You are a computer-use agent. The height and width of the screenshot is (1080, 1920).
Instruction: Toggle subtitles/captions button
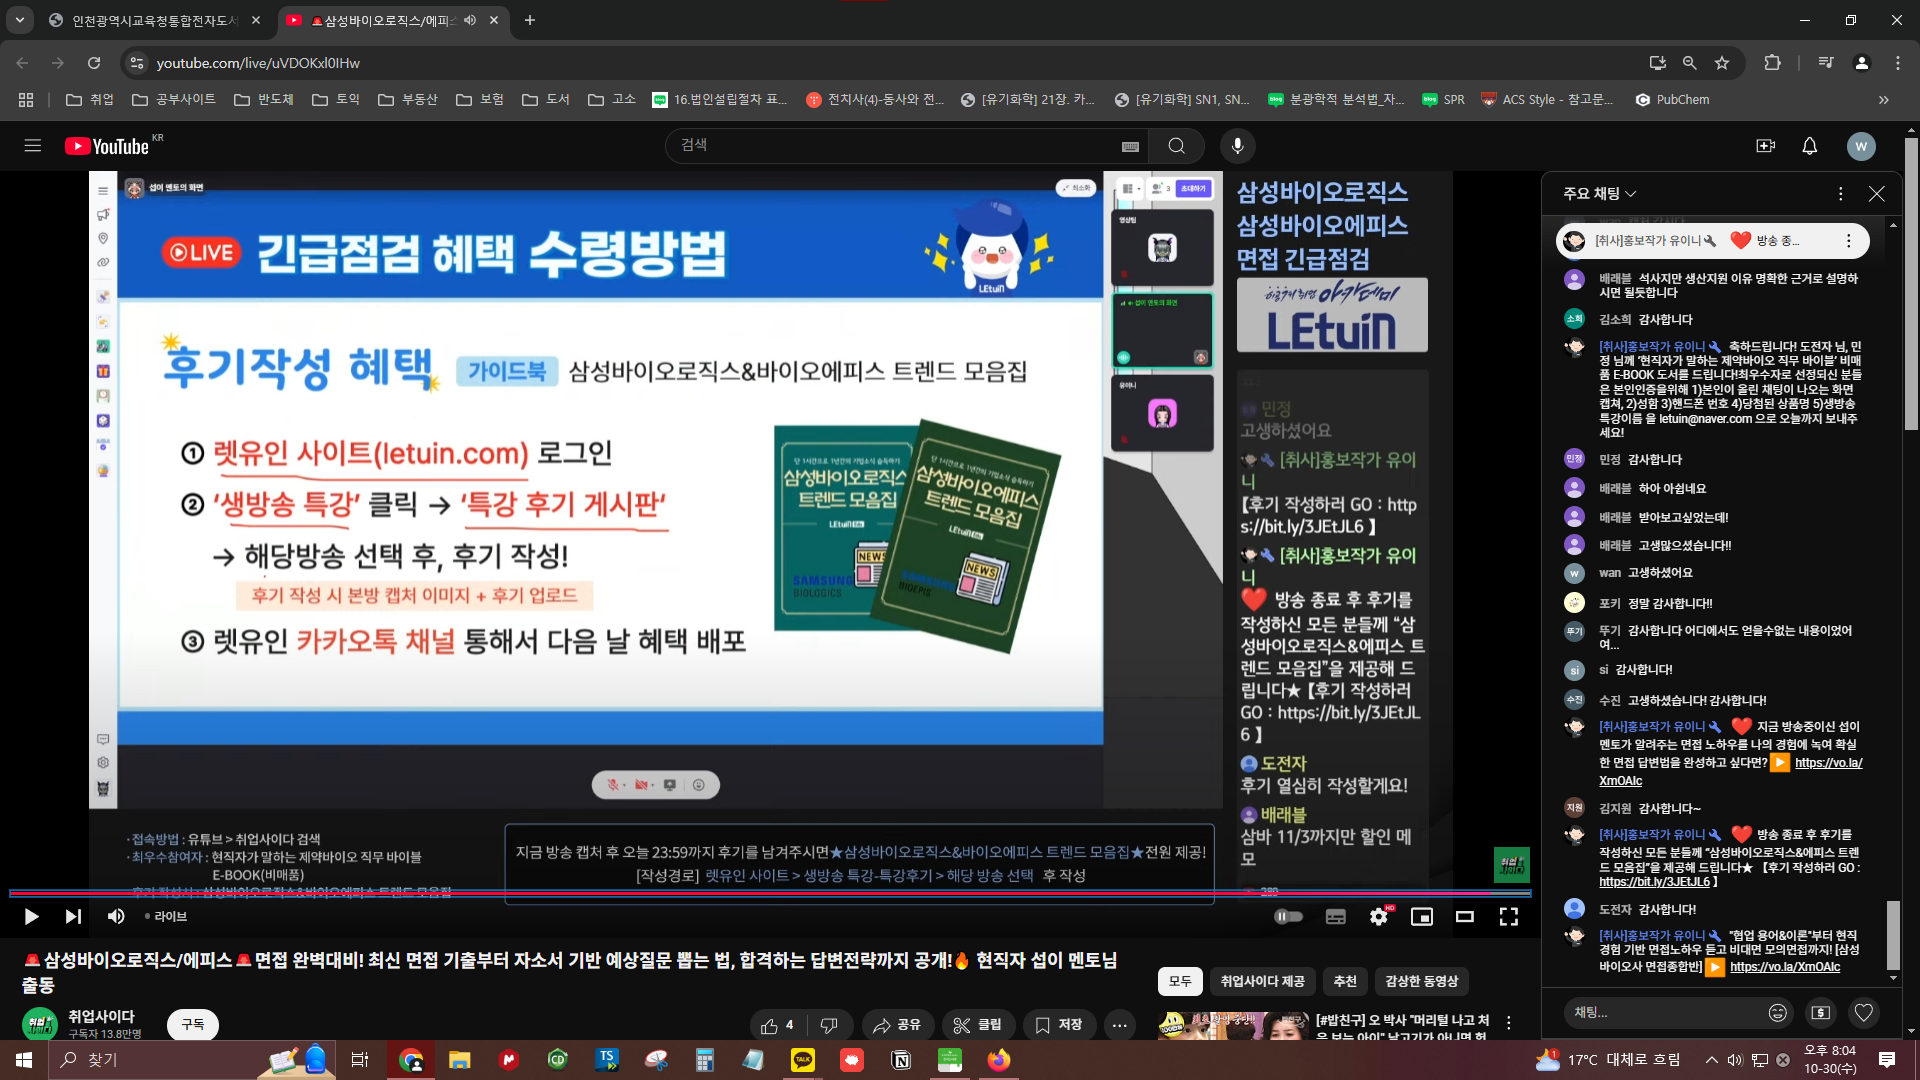(x=1335, y=916)
